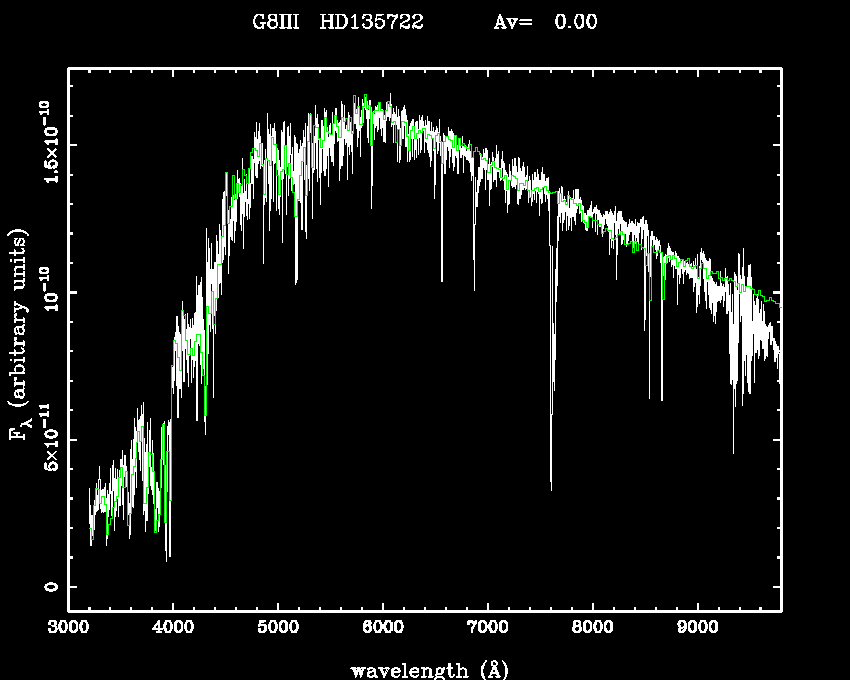The width and height of the screenshot is (850, 680).
Task: Click the 5000 tick label on x-axis
Action: point(278,629)
